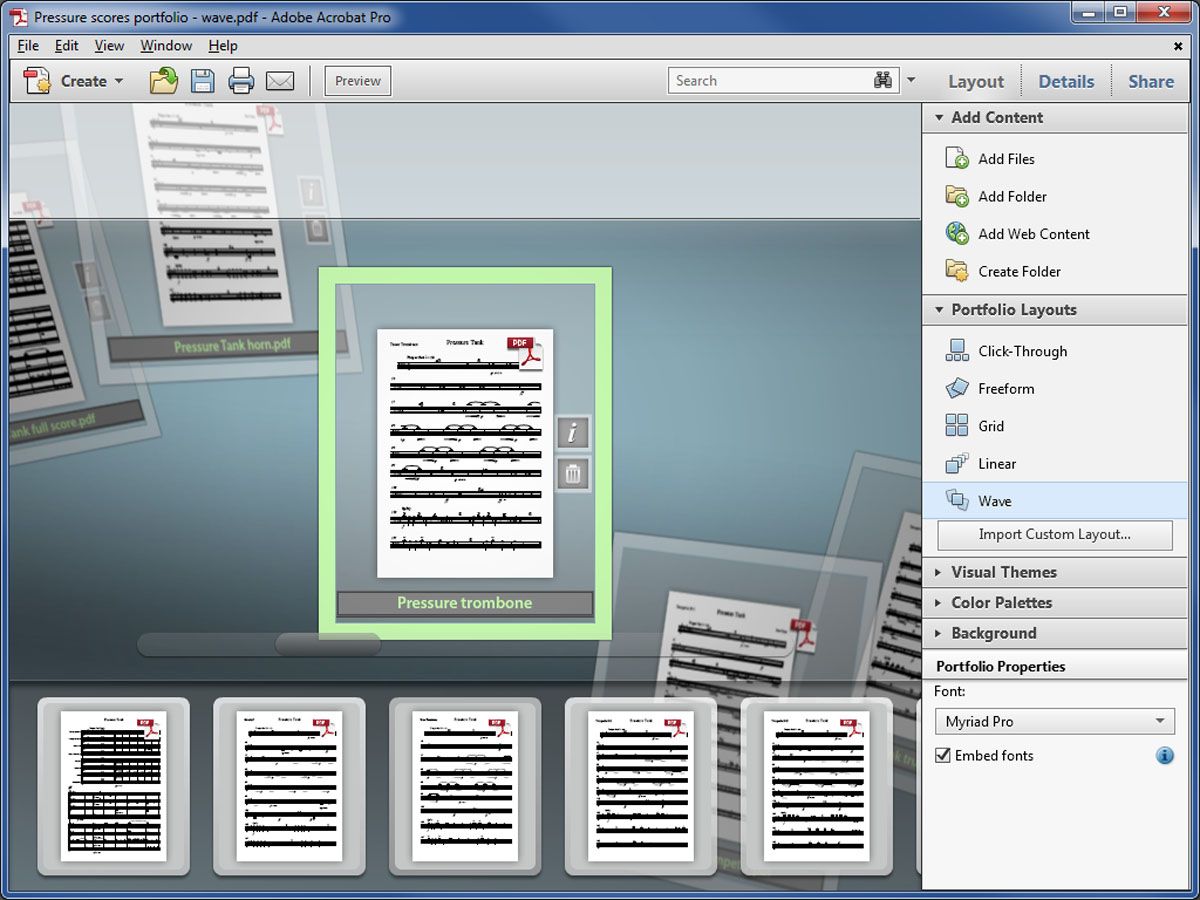This screenshot has width=1200, height=900.
Task: Focus the Search input field
Action: coord(770,81)
